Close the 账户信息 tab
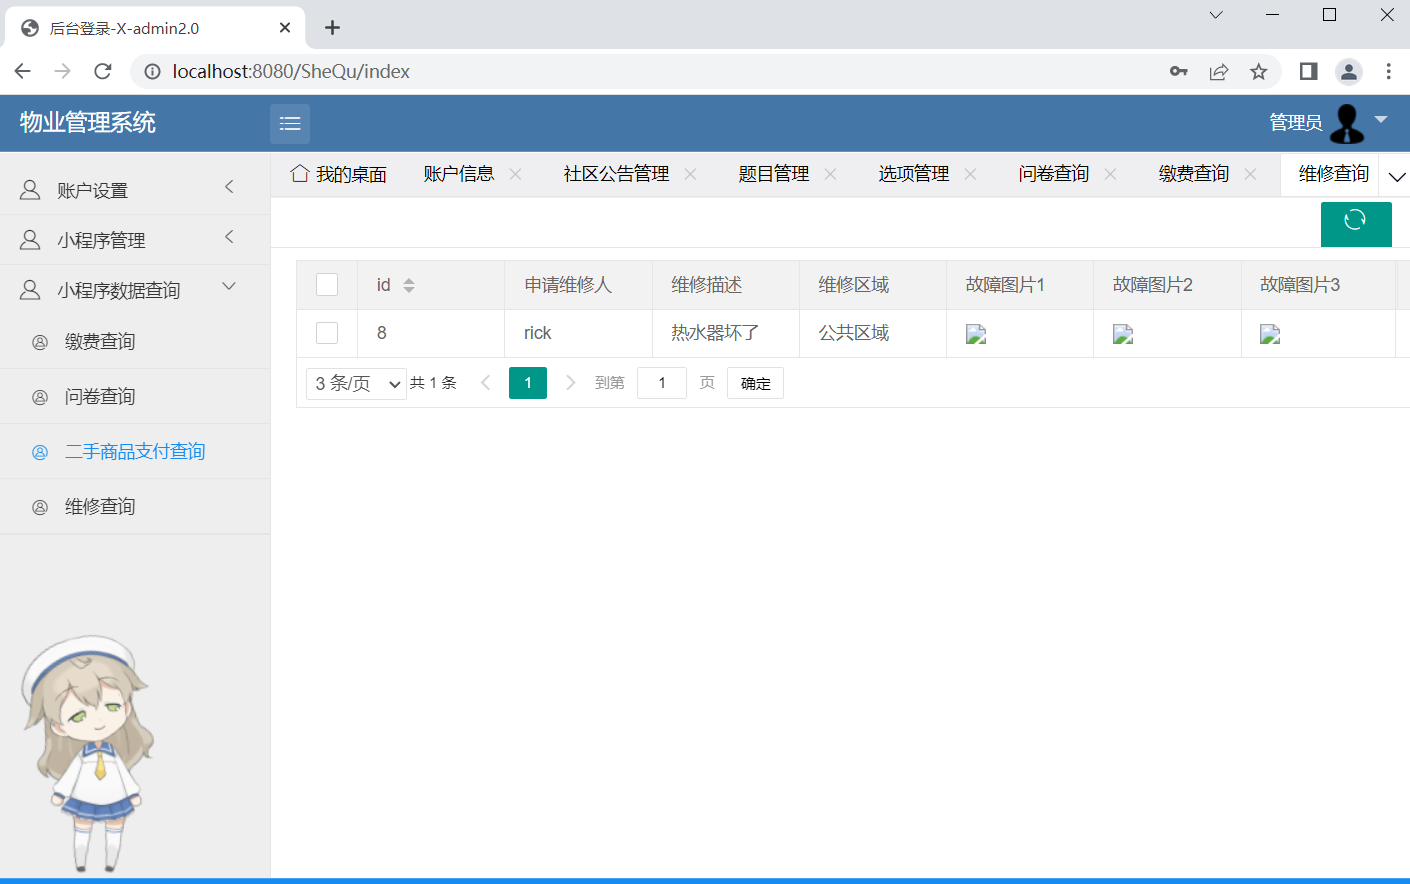Image resolution: width=1410 pixels, height=884 pixels. click(x=516, y=174)
